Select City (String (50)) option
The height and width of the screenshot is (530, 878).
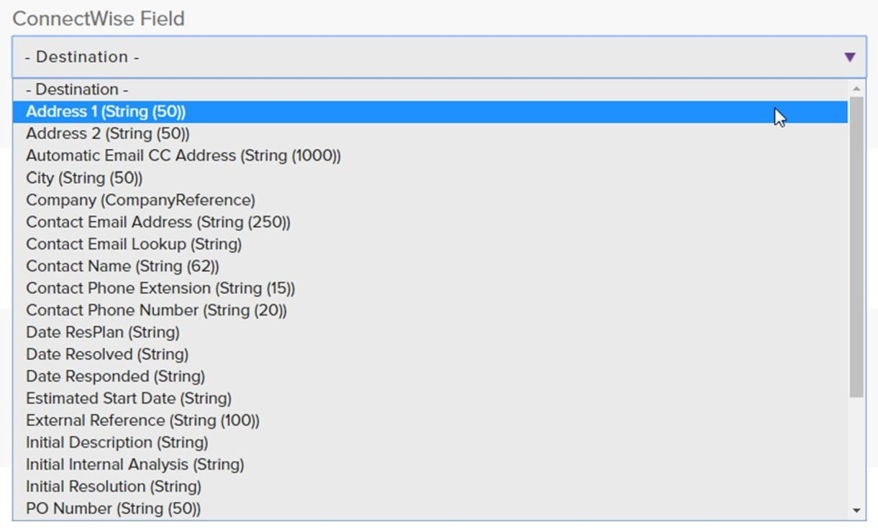click(x=84, y=178)
